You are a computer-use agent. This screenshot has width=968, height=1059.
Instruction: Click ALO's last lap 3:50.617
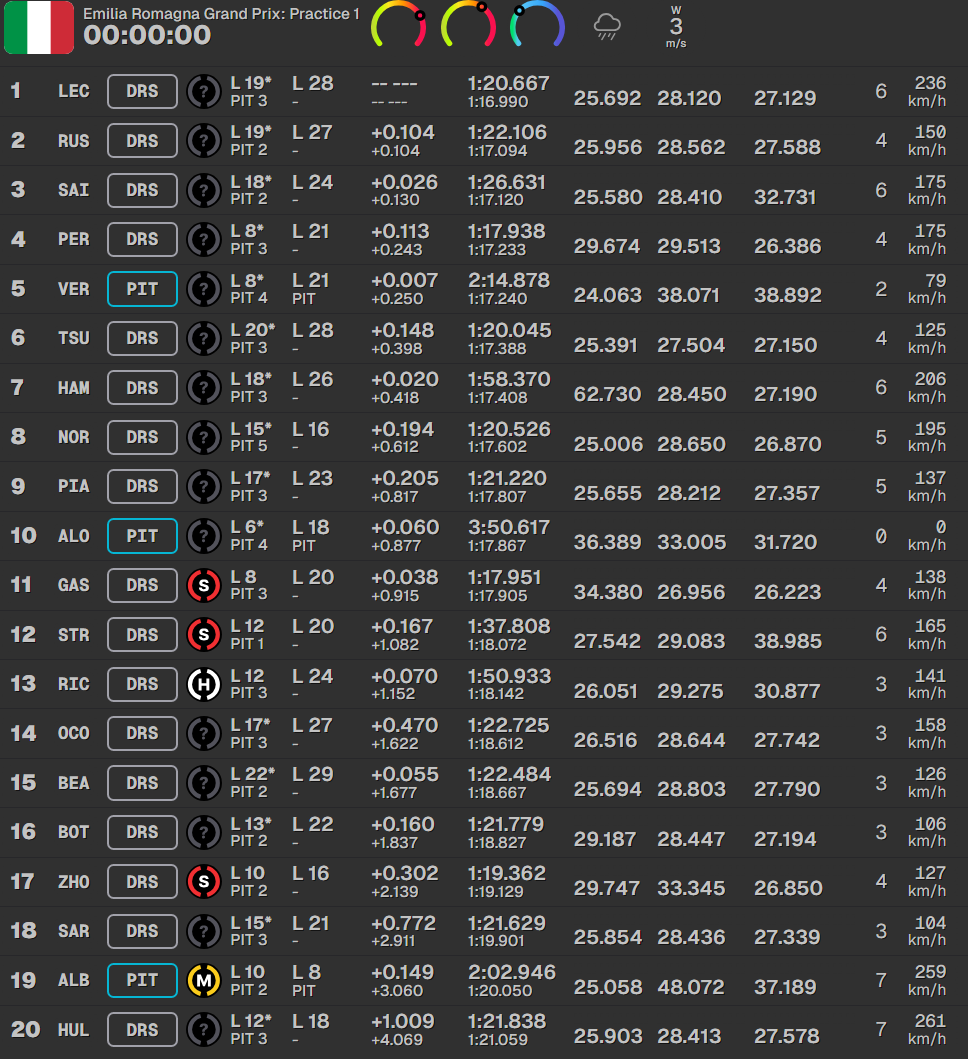click(x=509, y=527)
